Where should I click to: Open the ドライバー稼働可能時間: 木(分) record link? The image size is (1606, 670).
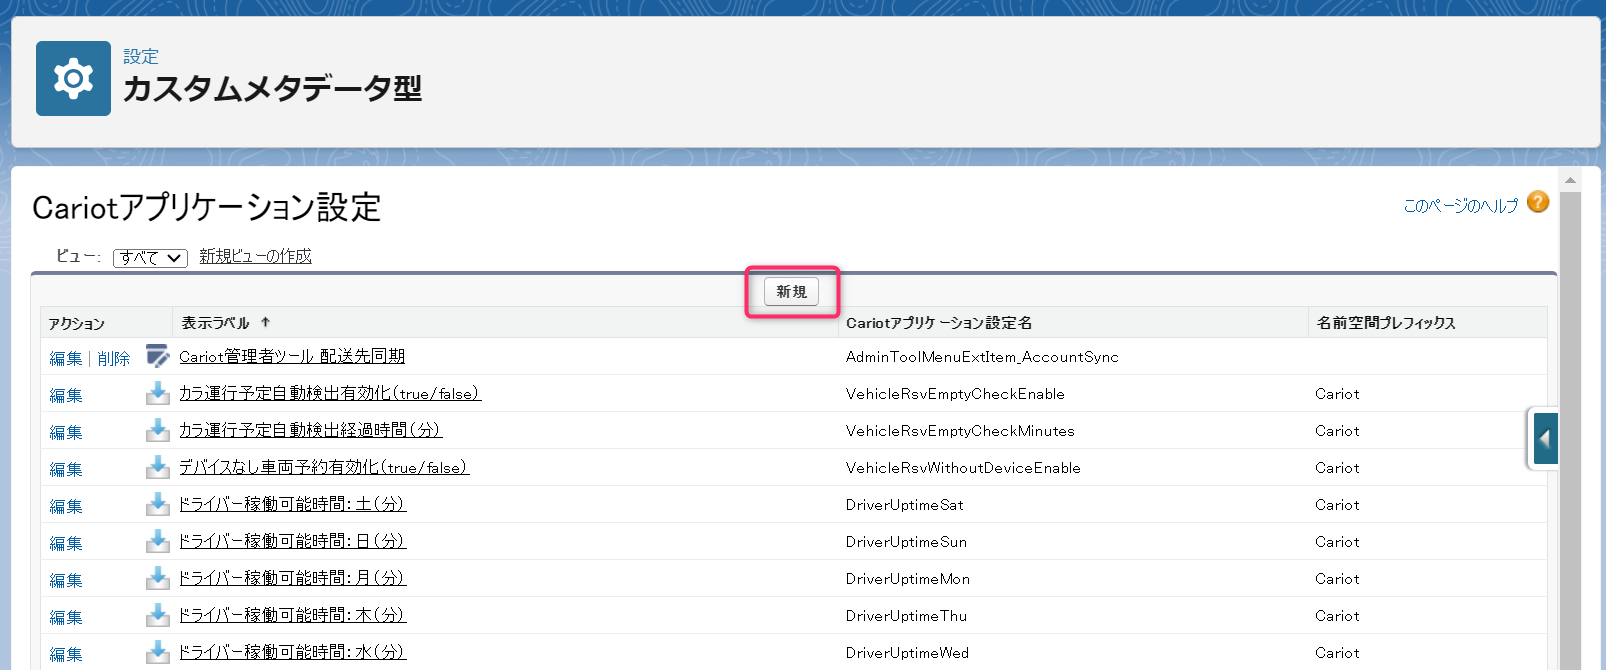[292, 615]
